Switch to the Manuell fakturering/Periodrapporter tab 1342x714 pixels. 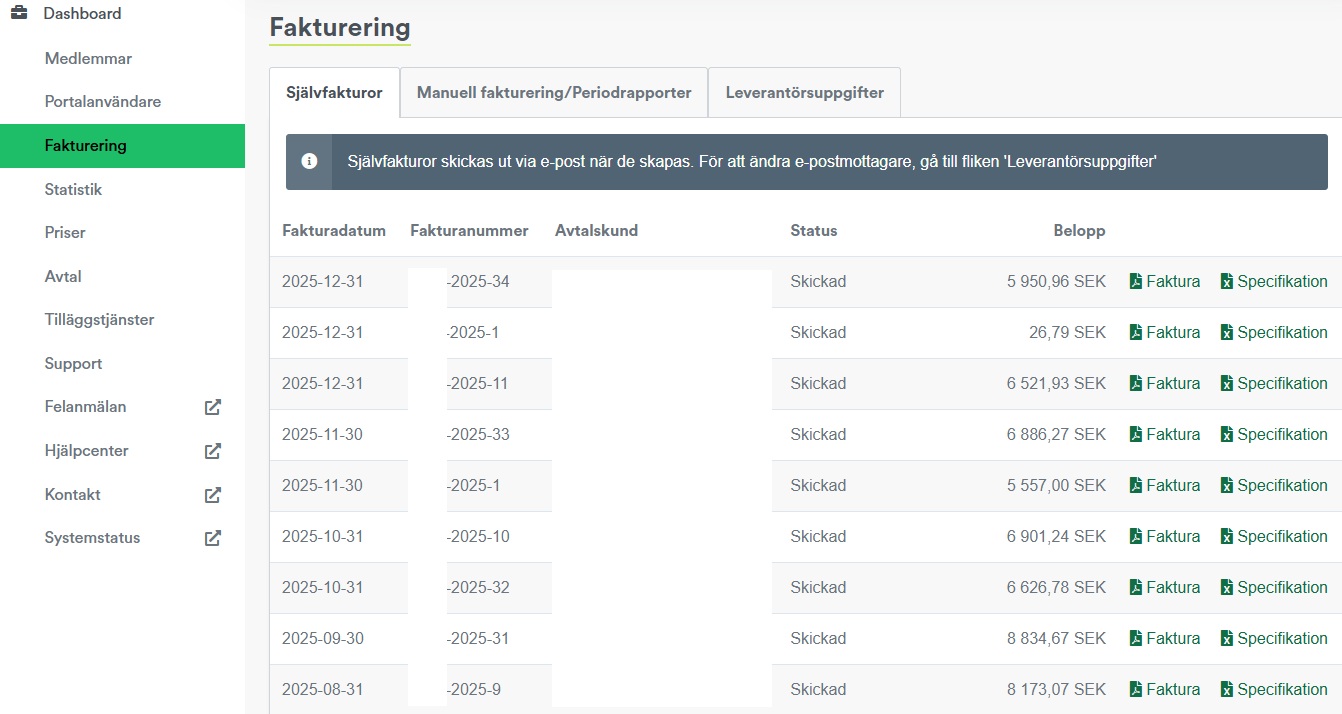554,93
